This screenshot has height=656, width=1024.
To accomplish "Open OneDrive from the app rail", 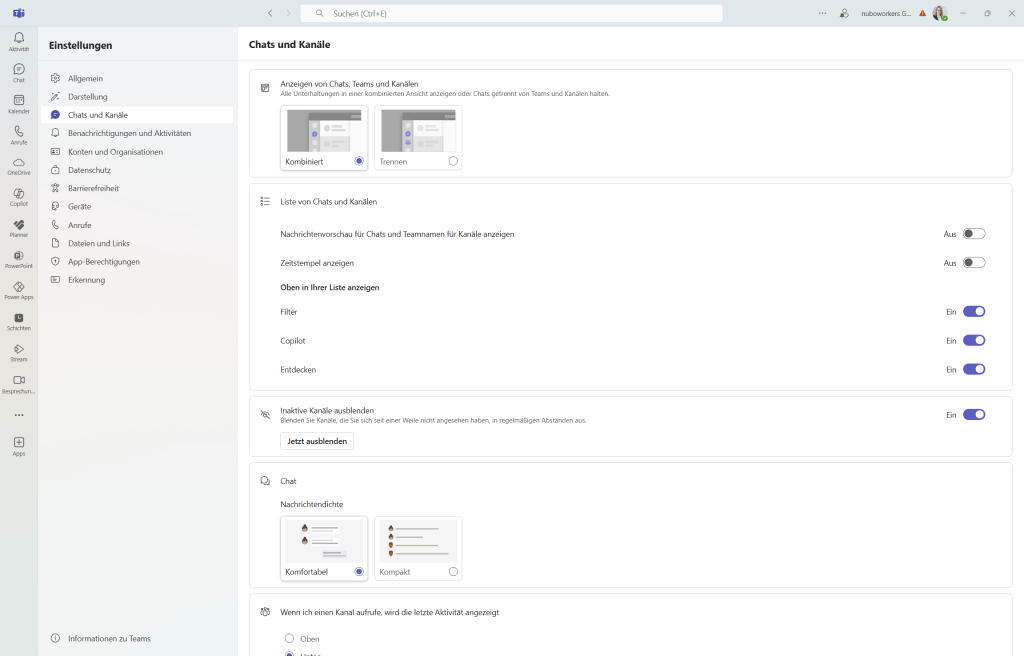I will click(x=19, y=166).
